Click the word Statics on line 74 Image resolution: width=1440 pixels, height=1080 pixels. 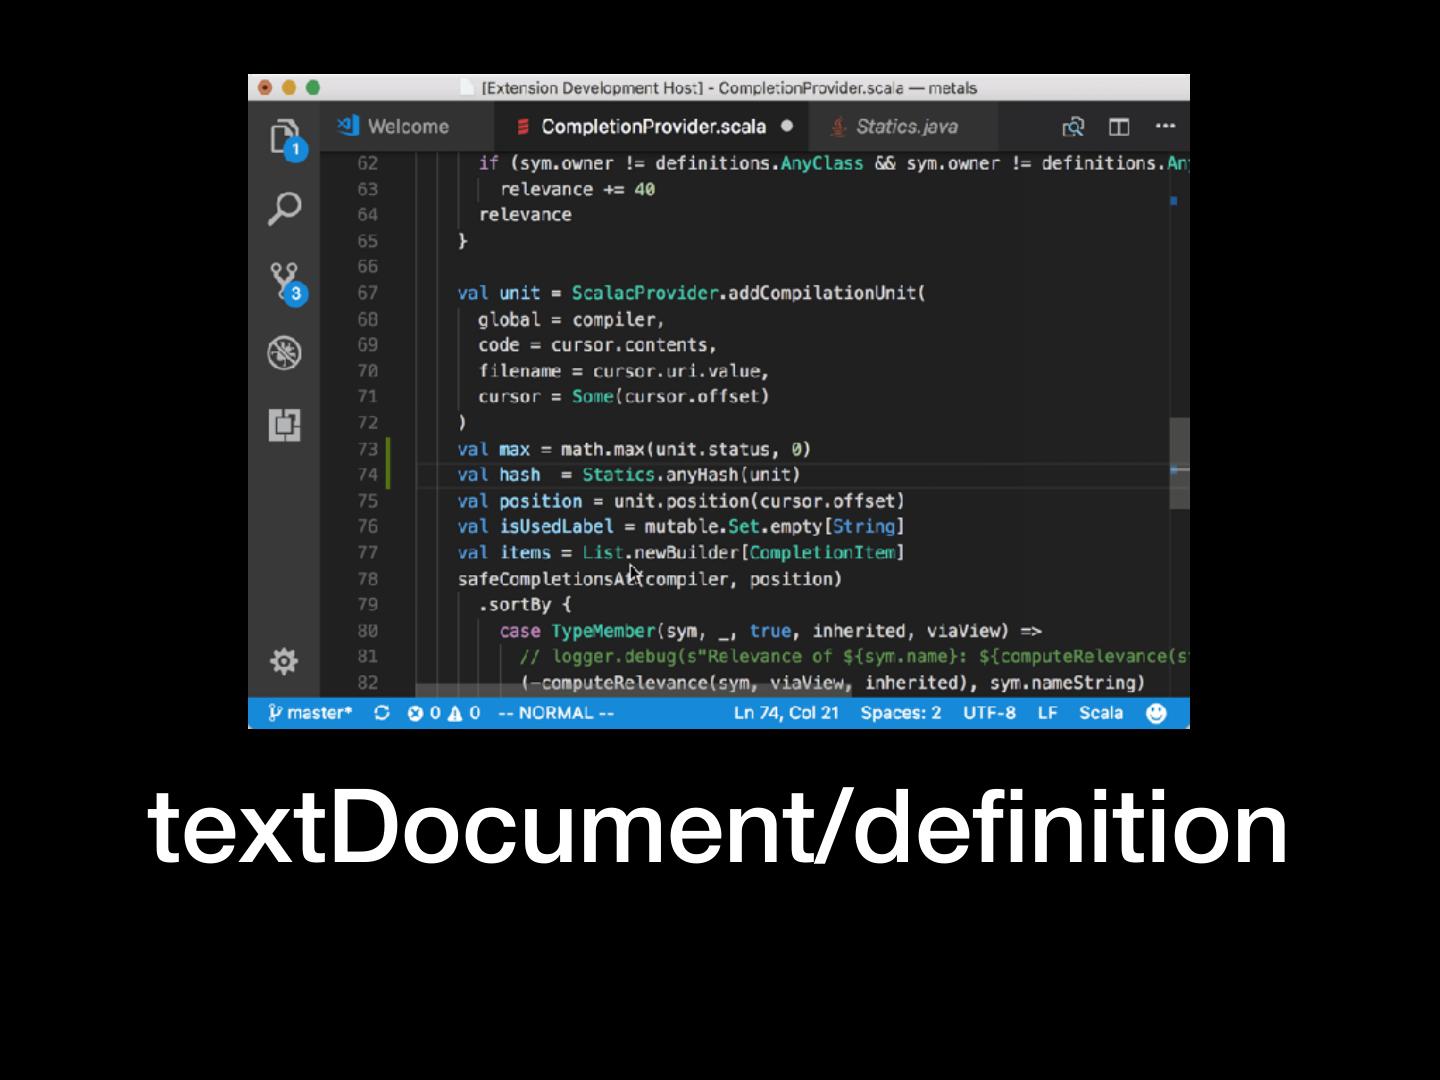618,475
